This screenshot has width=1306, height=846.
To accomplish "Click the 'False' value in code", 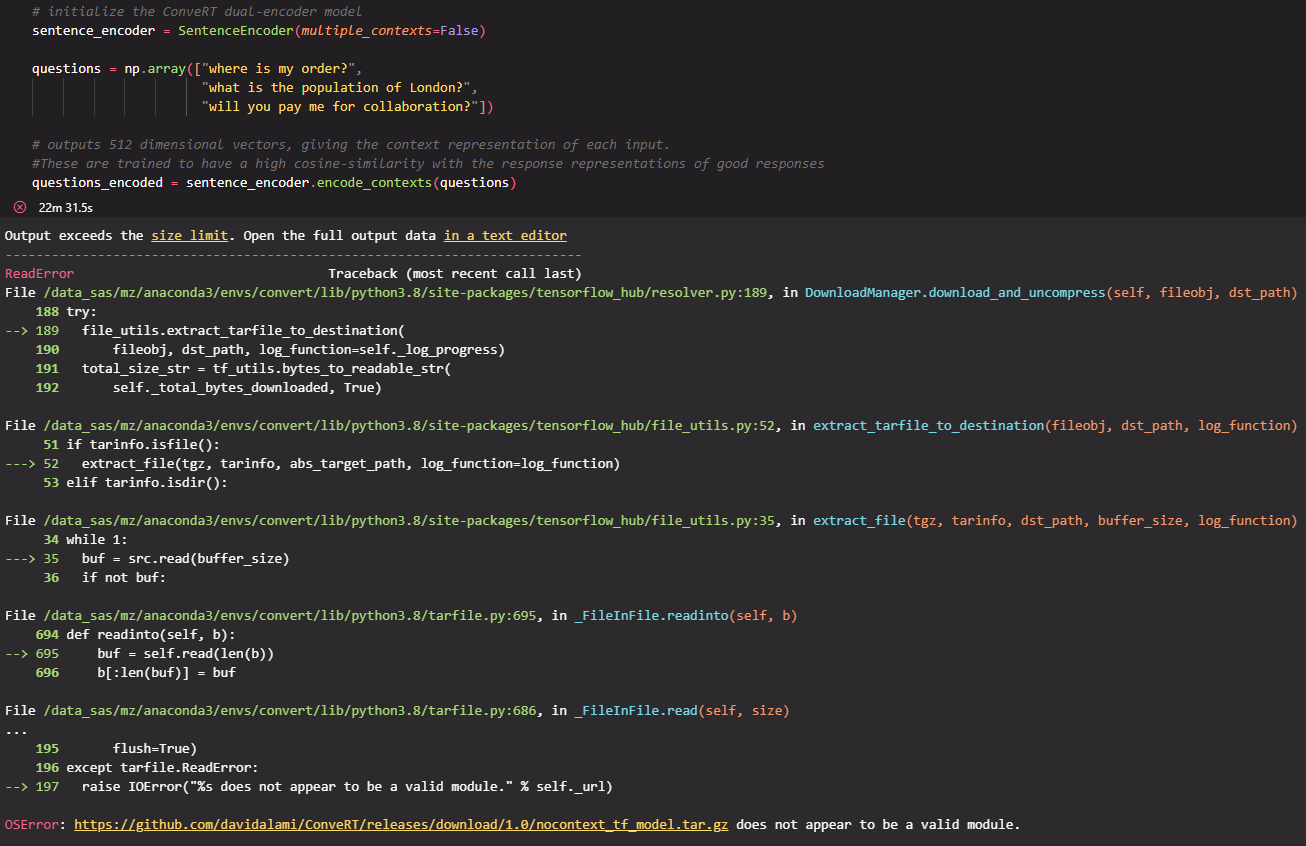I will tap(459, 31).
